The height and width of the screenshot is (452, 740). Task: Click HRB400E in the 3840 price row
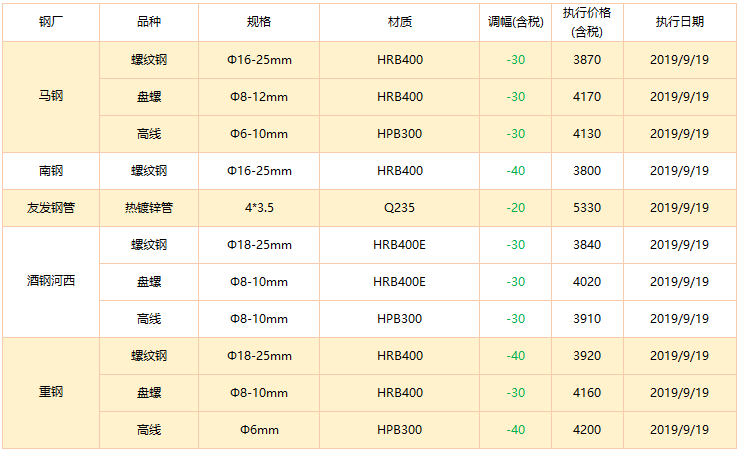click(x=399, y=245)
